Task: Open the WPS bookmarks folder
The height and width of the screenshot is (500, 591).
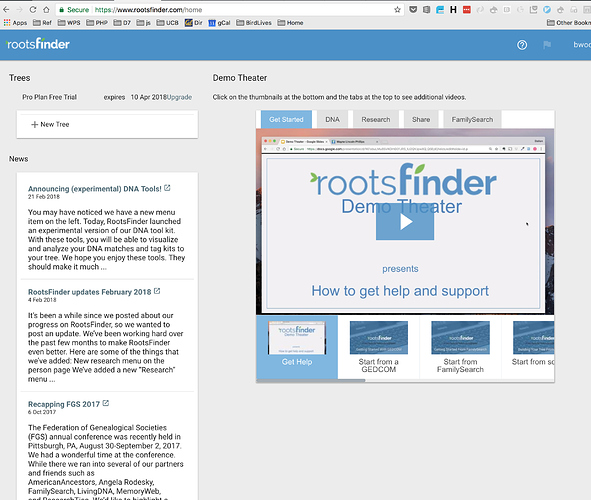Action: (69, 23)
